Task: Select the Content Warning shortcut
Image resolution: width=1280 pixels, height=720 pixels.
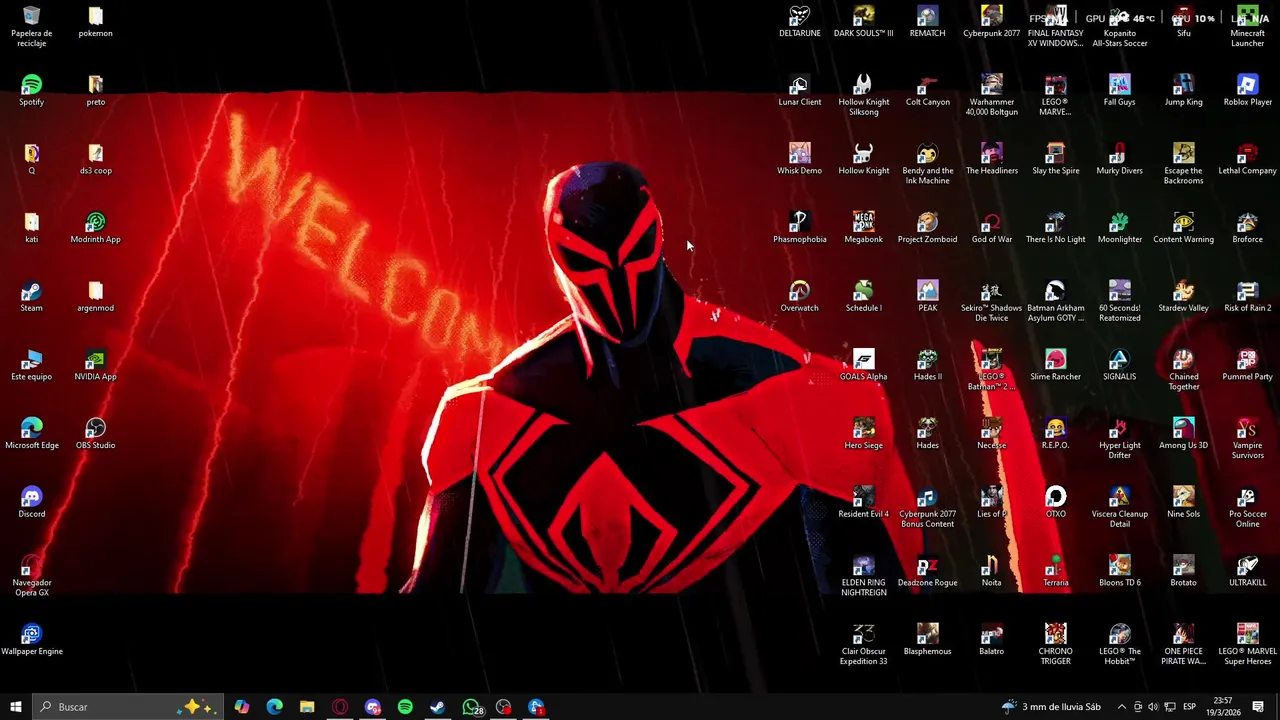Action: [x=1183, y=228]
